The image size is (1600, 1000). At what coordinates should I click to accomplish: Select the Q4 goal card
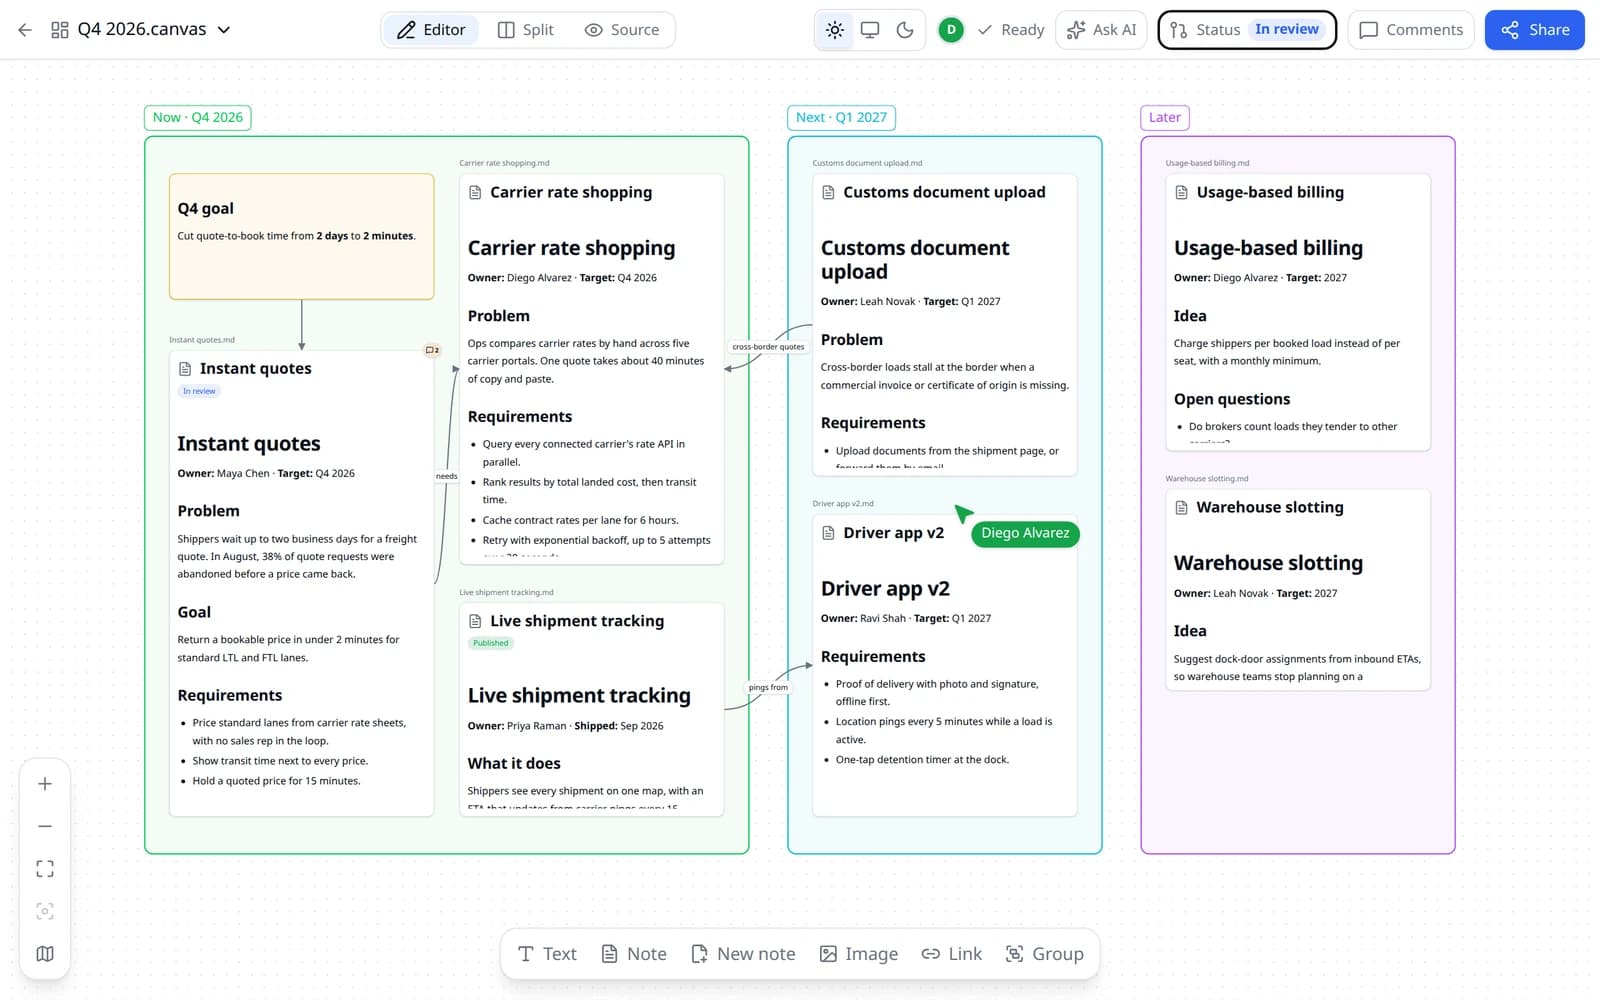point(301,237)
